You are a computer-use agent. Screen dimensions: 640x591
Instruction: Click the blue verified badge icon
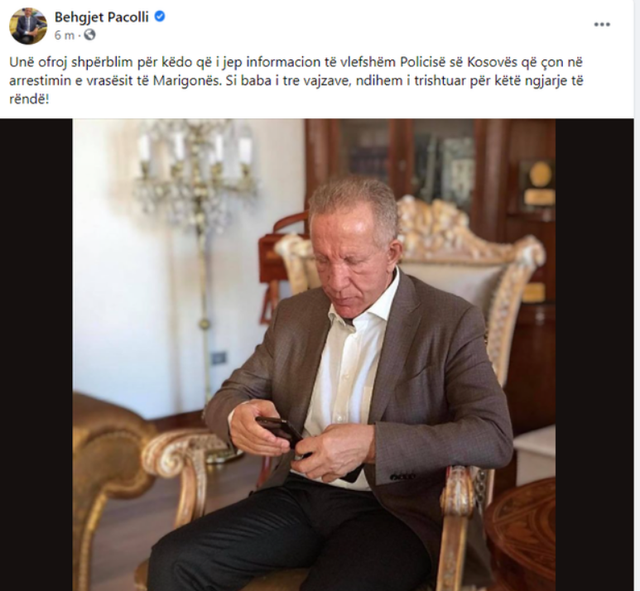(x=160, y=17)
